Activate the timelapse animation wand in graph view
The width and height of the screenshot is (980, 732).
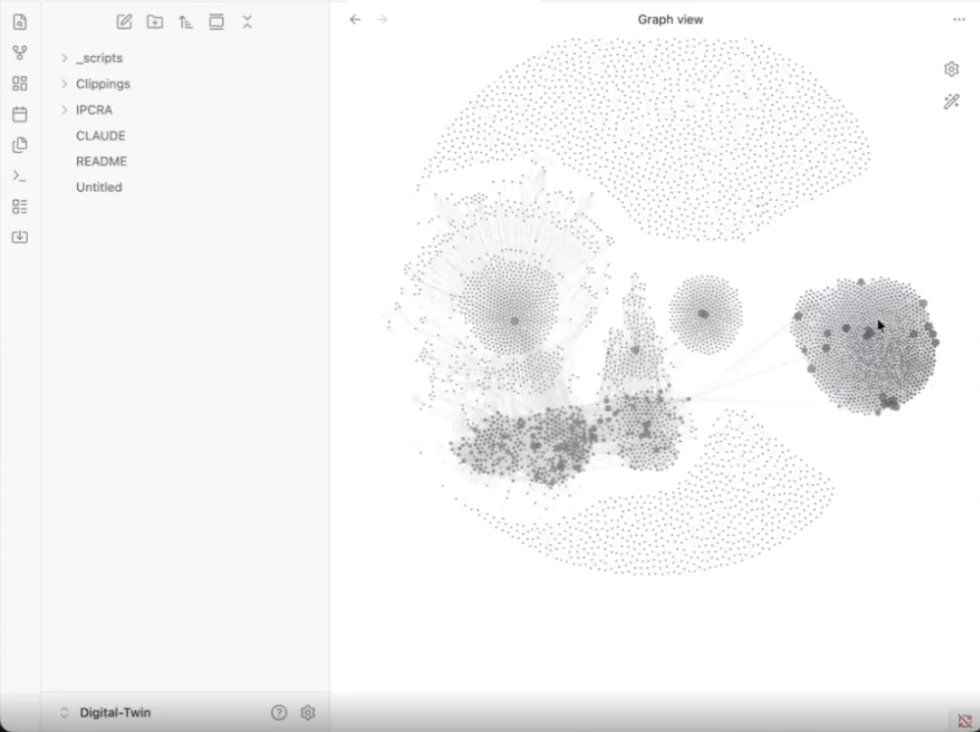[x=950, y=101]
